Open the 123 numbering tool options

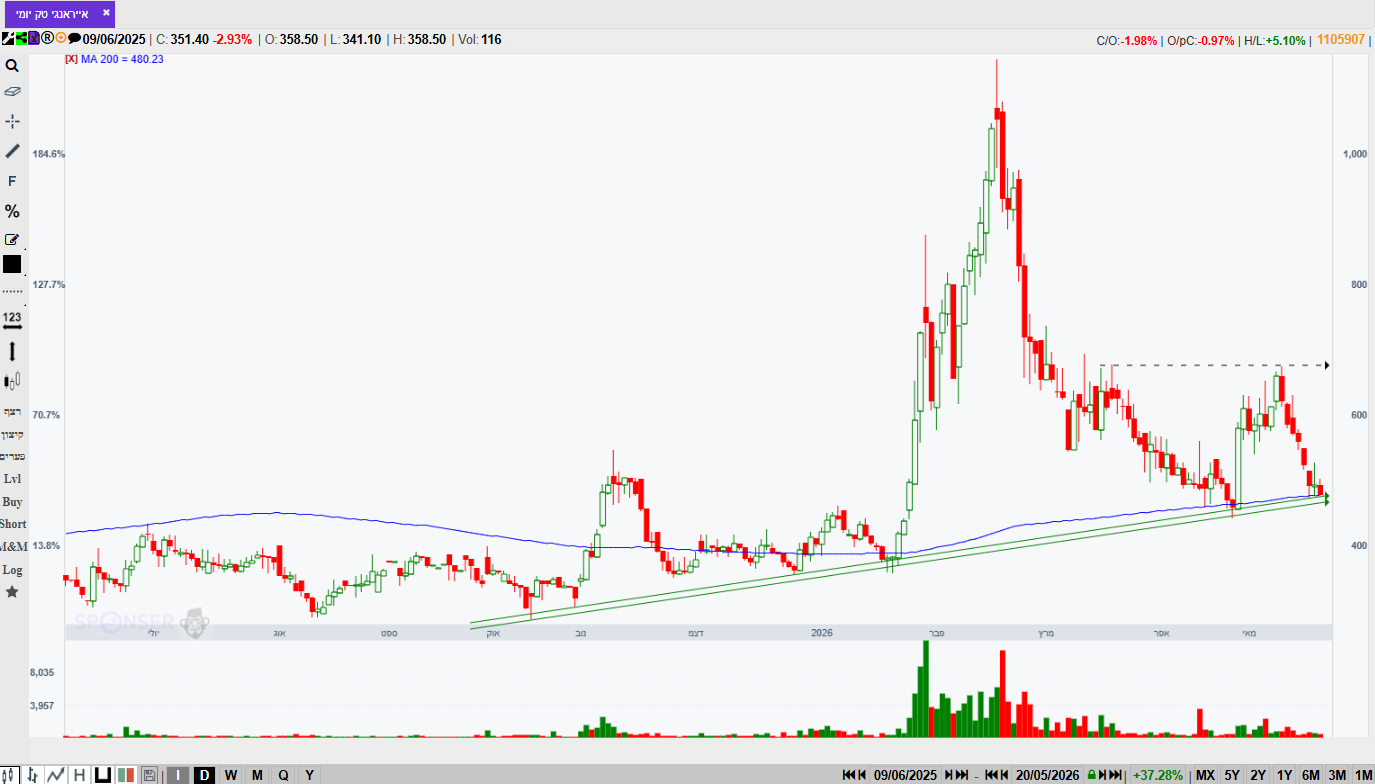pos(12,319)
